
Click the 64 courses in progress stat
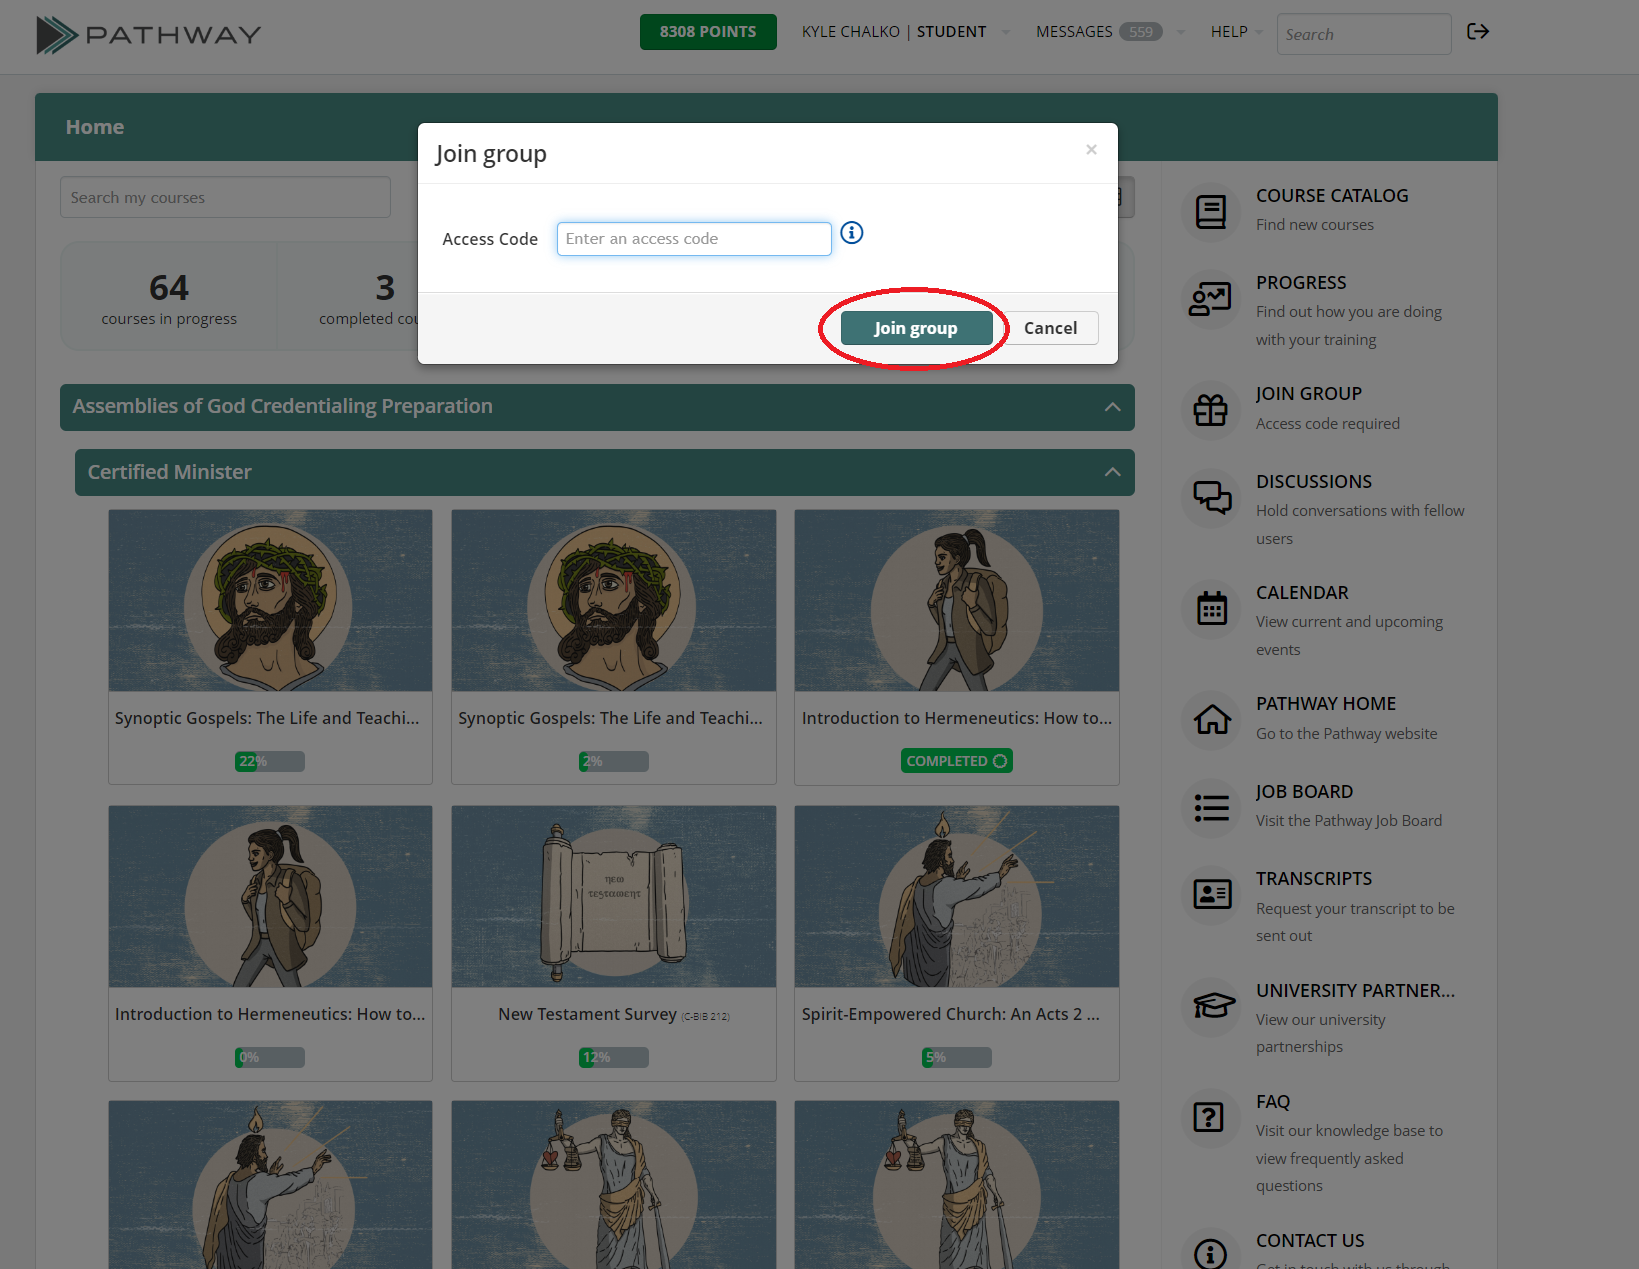(169, 298)
